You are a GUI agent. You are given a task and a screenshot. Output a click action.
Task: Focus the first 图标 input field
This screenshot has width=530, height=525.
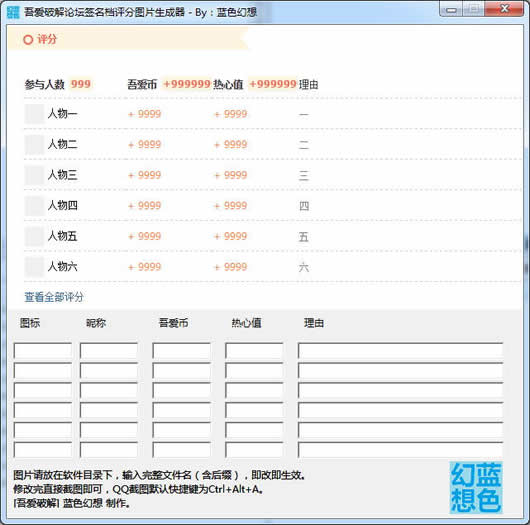43,351
